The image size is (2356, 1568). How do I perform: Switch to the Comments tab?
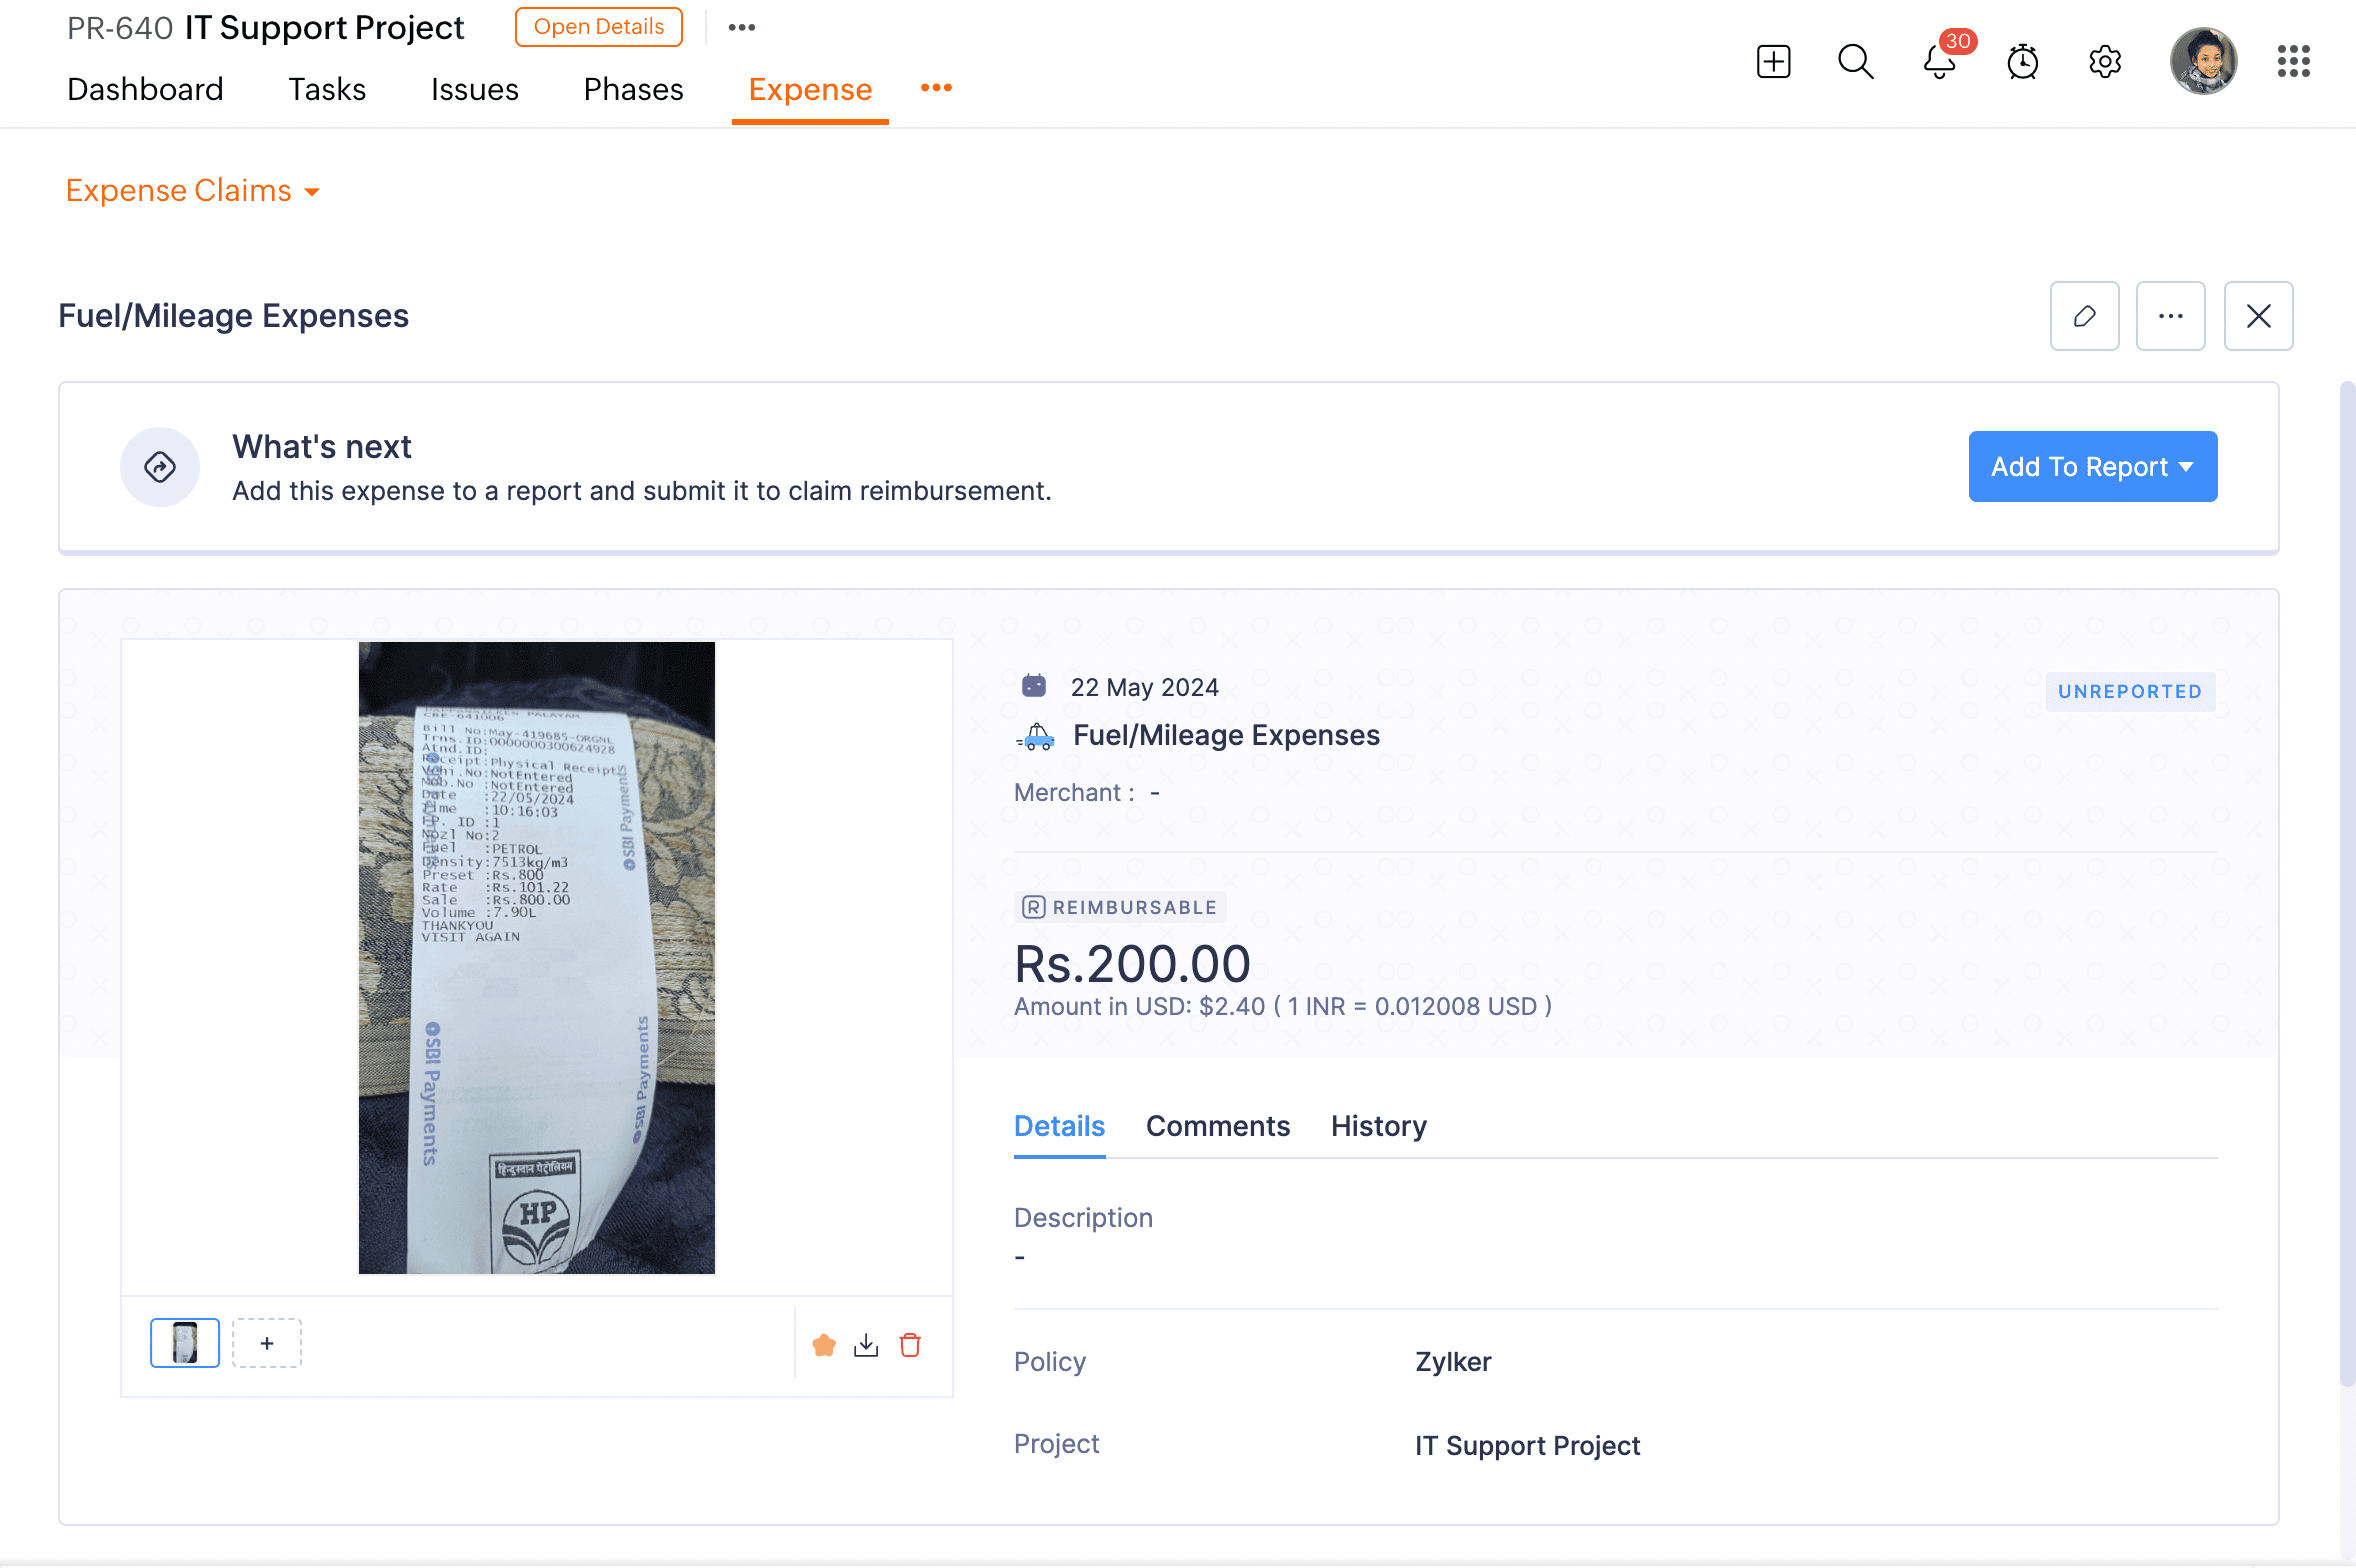pos(1217,1126)
